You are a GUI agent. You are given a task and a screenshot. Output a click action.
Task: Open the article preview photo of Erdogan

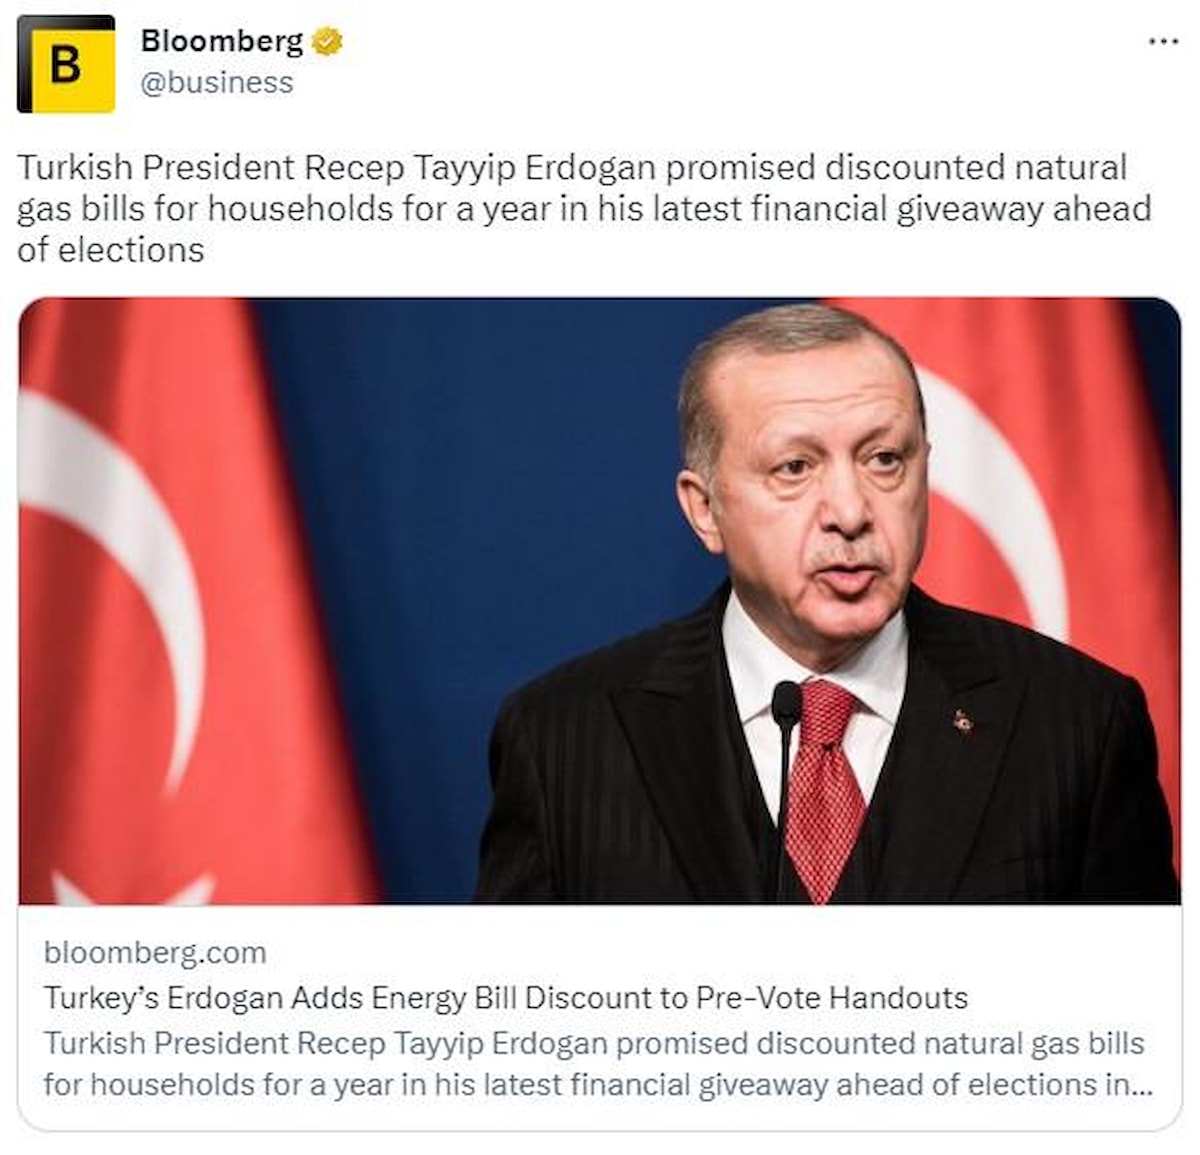[599, 601]
